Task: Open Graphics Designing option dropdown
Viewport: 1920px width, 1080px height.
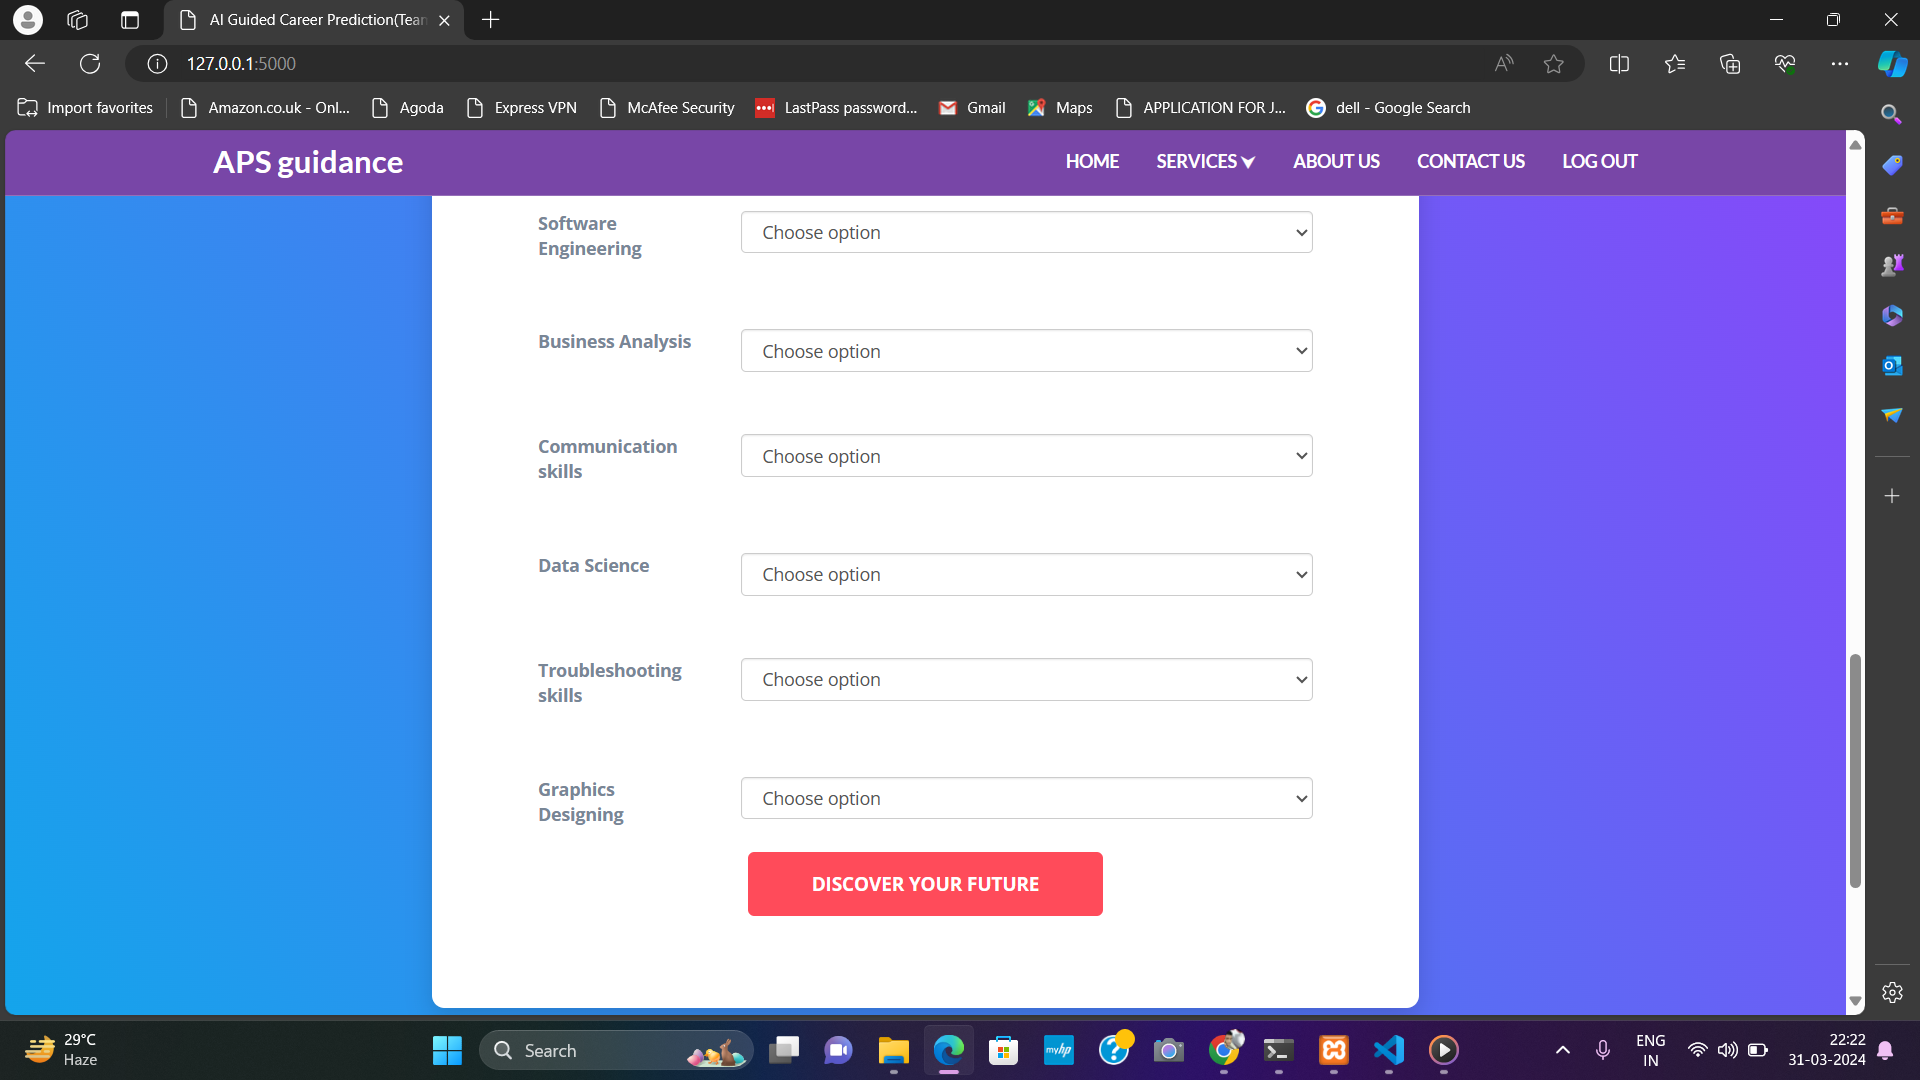Action: 1026,798
